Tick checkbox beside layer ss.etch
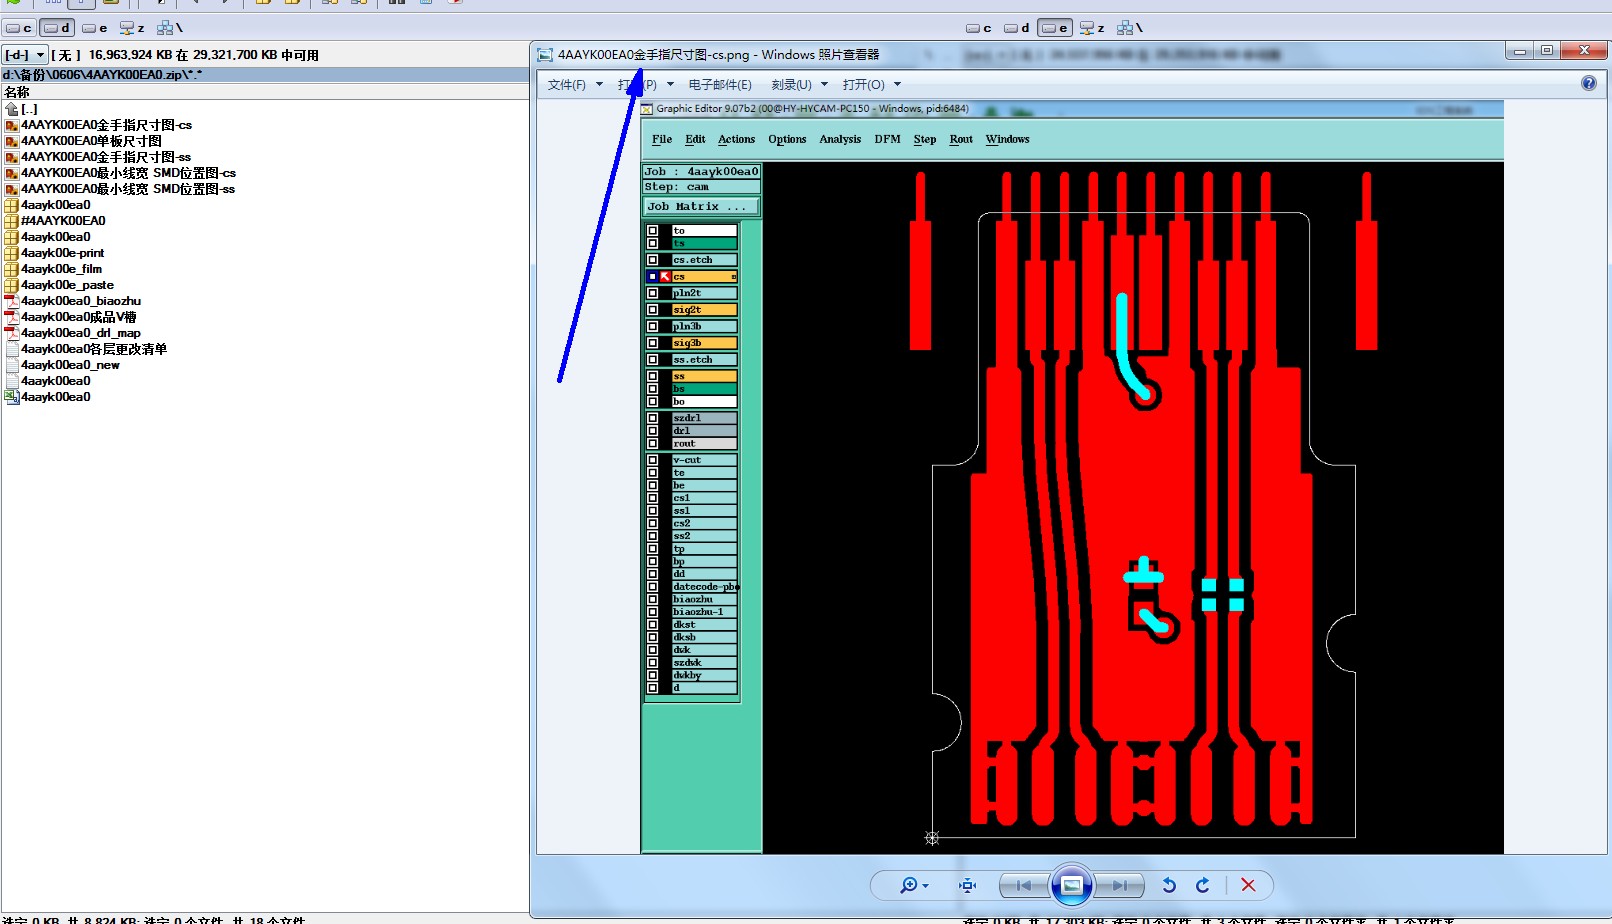This screenshot has width=1612, height=924. point(653,360)
